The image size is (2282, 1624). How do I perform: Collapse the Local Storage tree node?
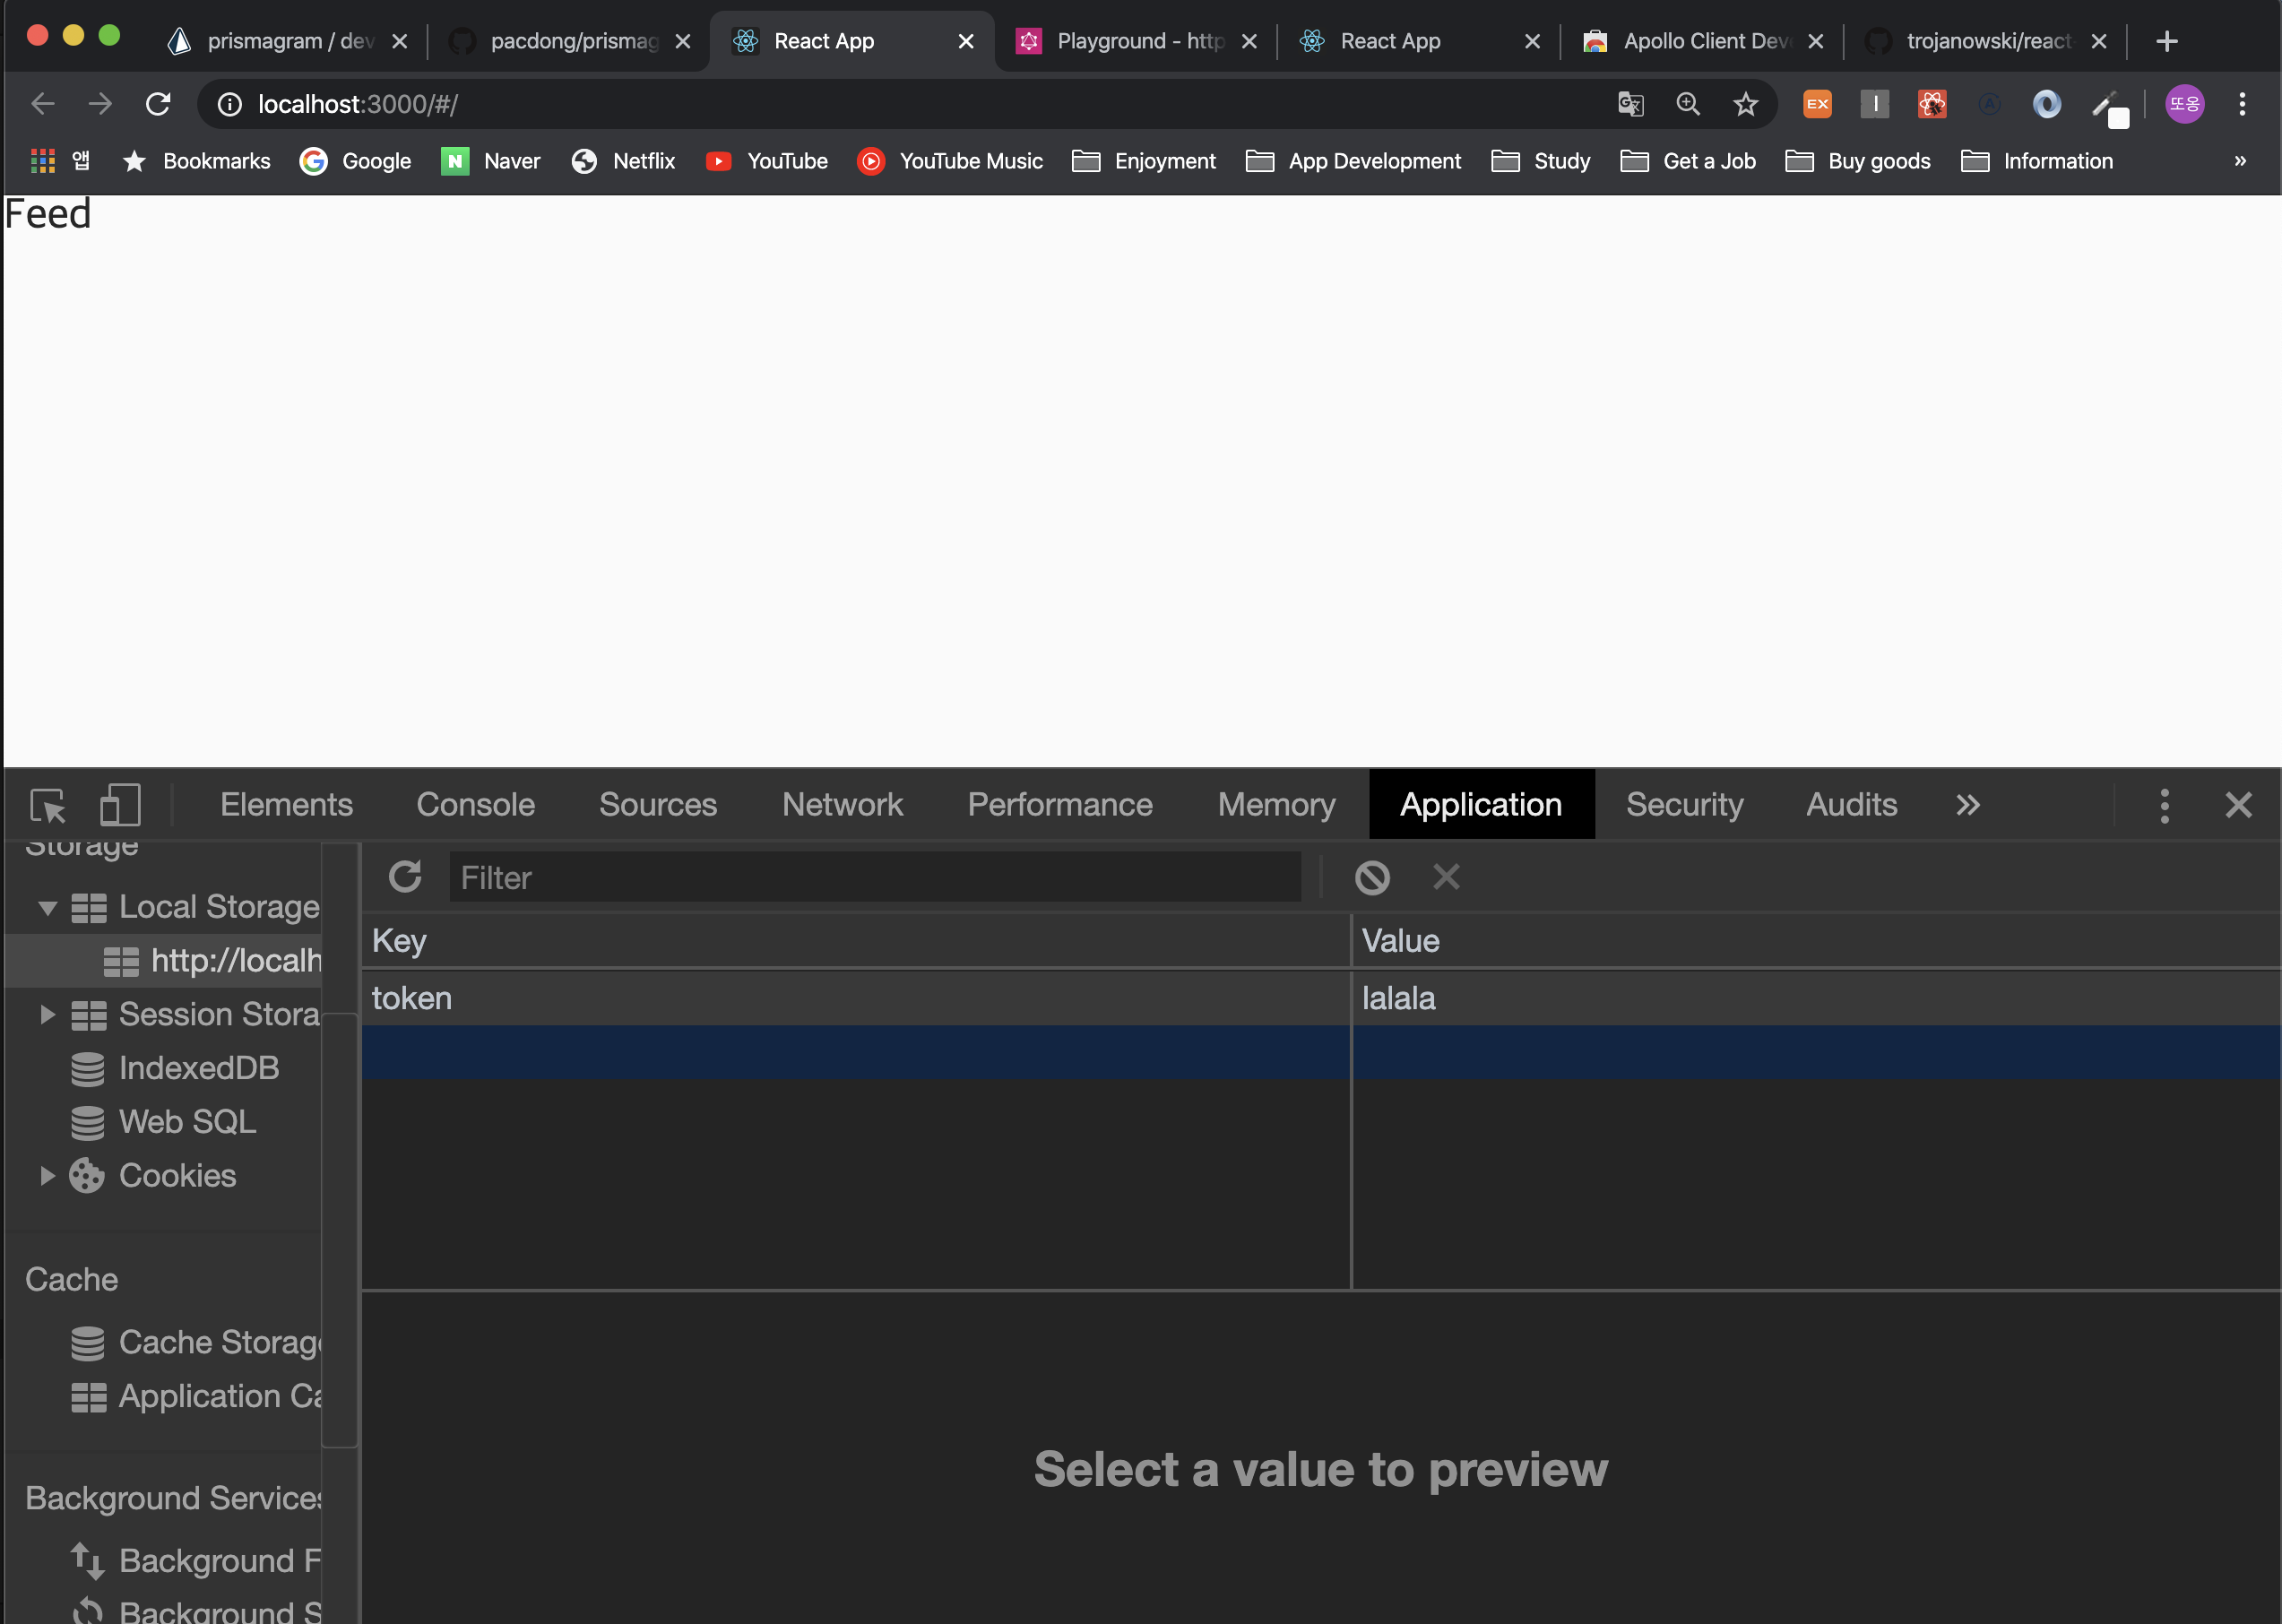tap(47, 907)
